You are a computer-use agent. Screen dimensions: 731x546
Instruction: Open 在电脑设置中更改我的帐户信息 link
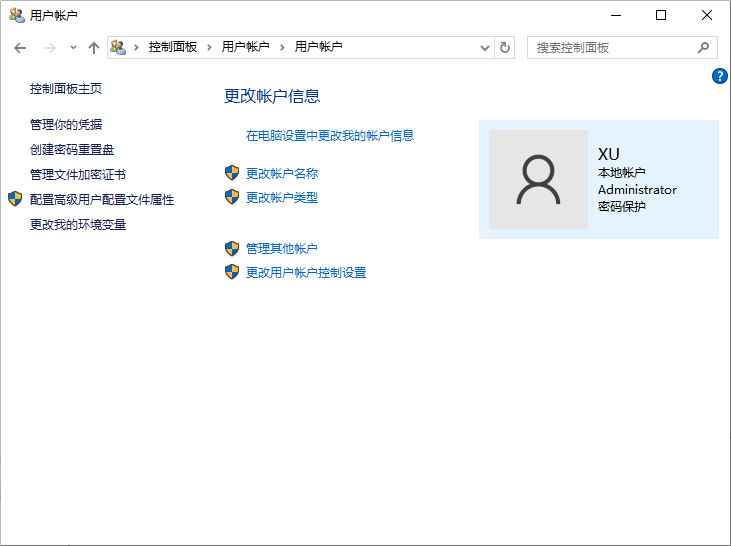pos(330,136)
